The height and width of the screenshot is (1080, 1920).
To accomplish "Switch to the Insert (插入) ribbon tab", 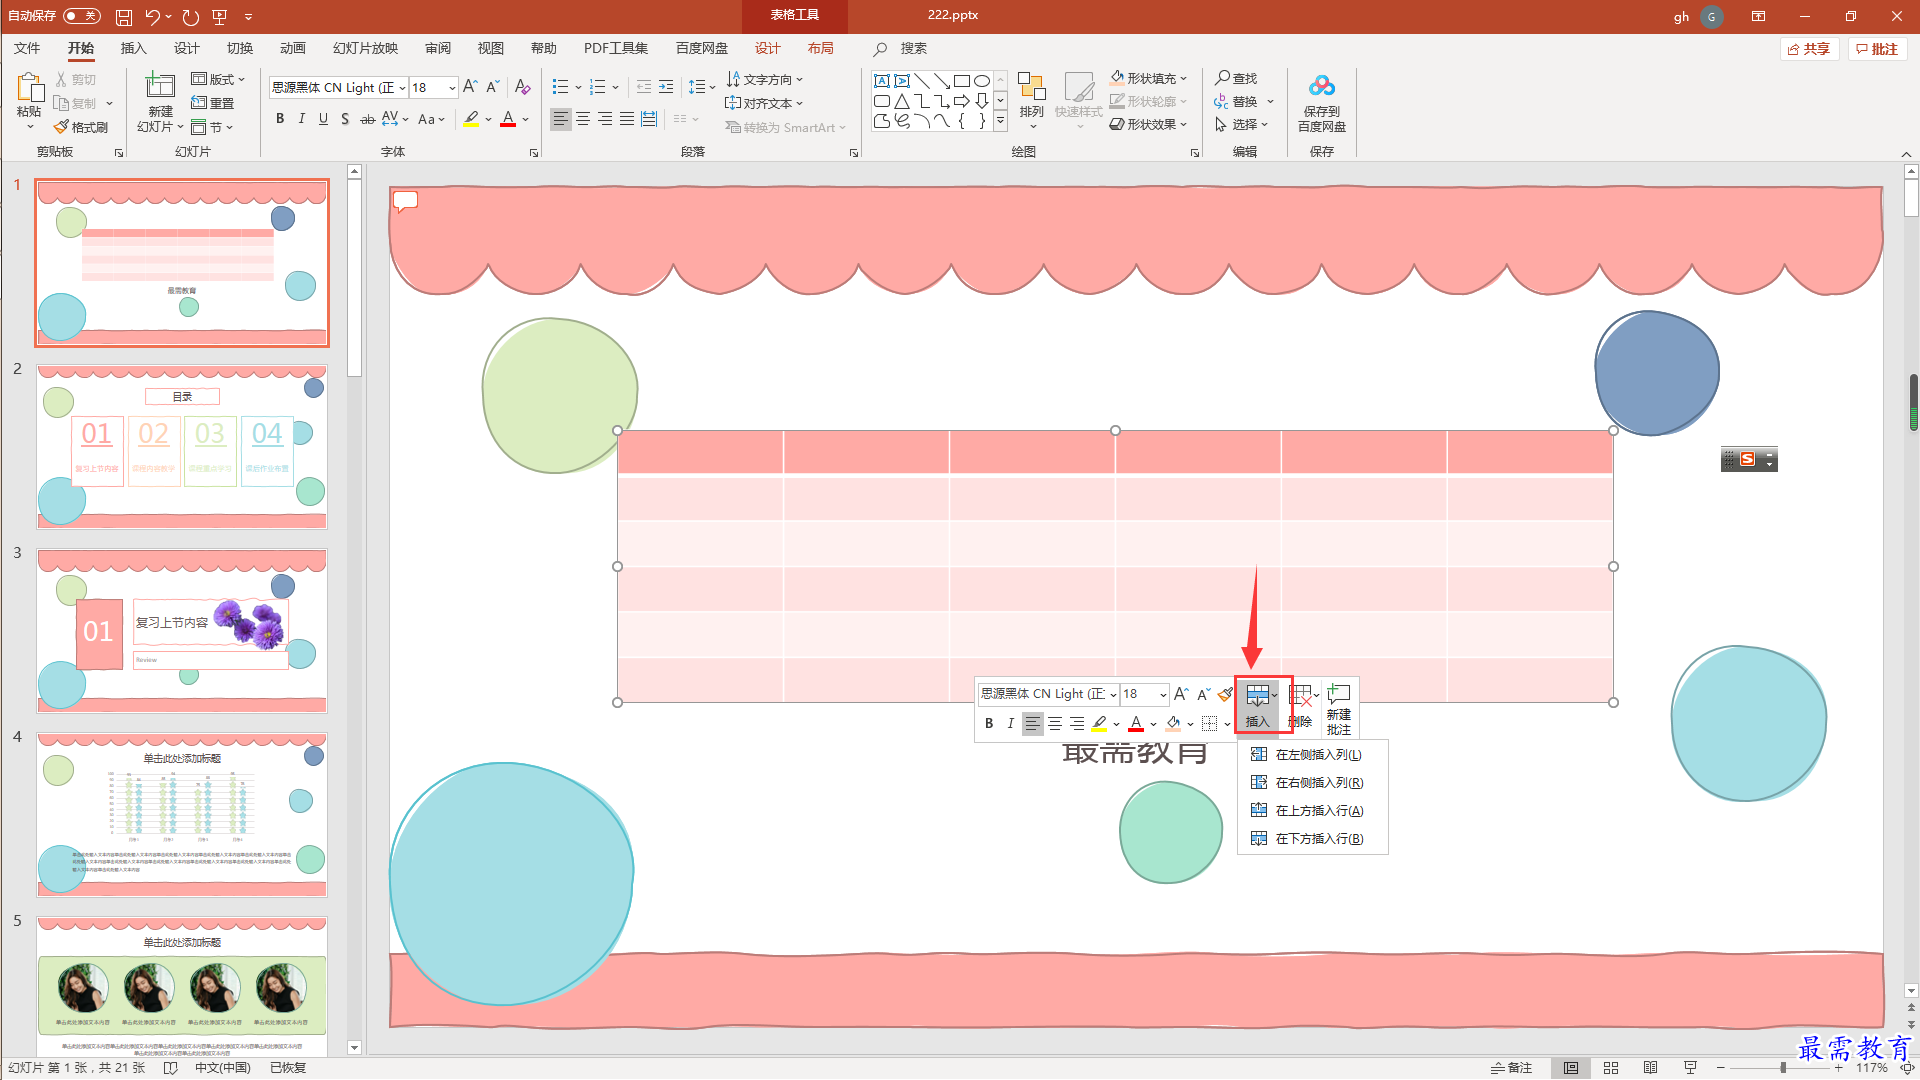I will click(133, 48).
